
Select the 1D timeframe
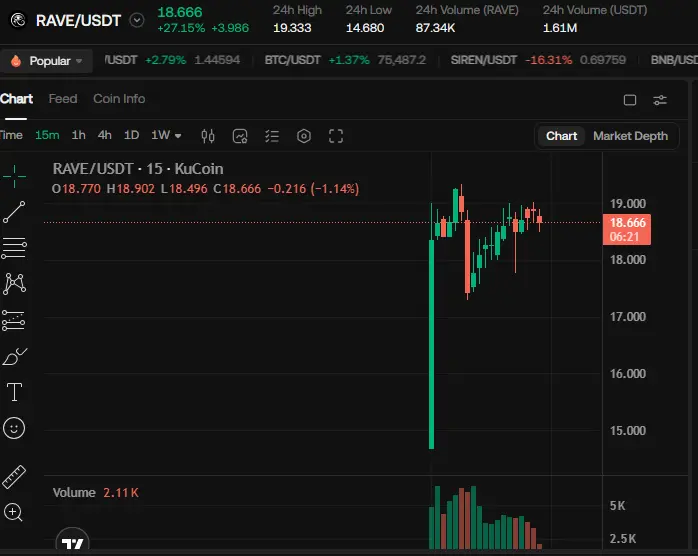131,135
